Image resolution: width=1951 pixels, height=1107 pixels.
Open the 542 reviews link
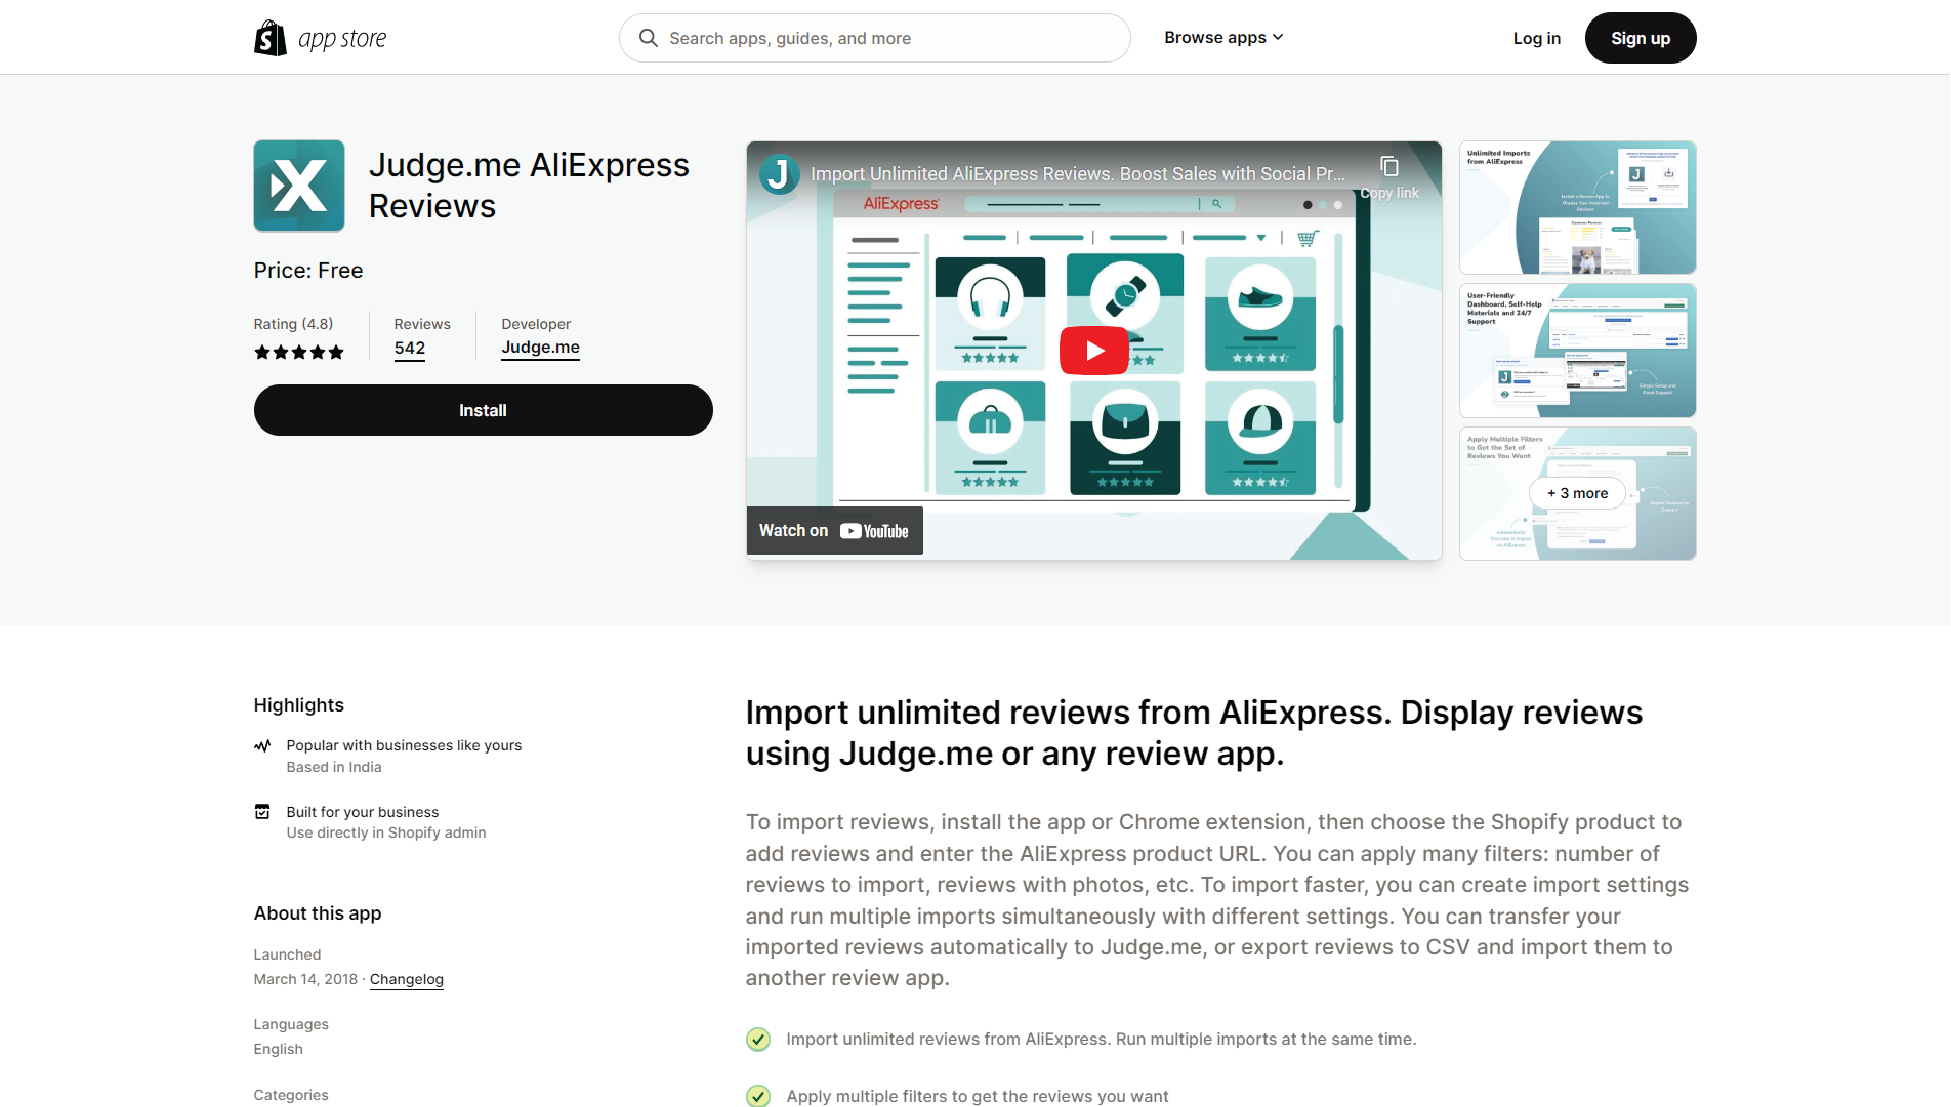(x=409, y=348)
